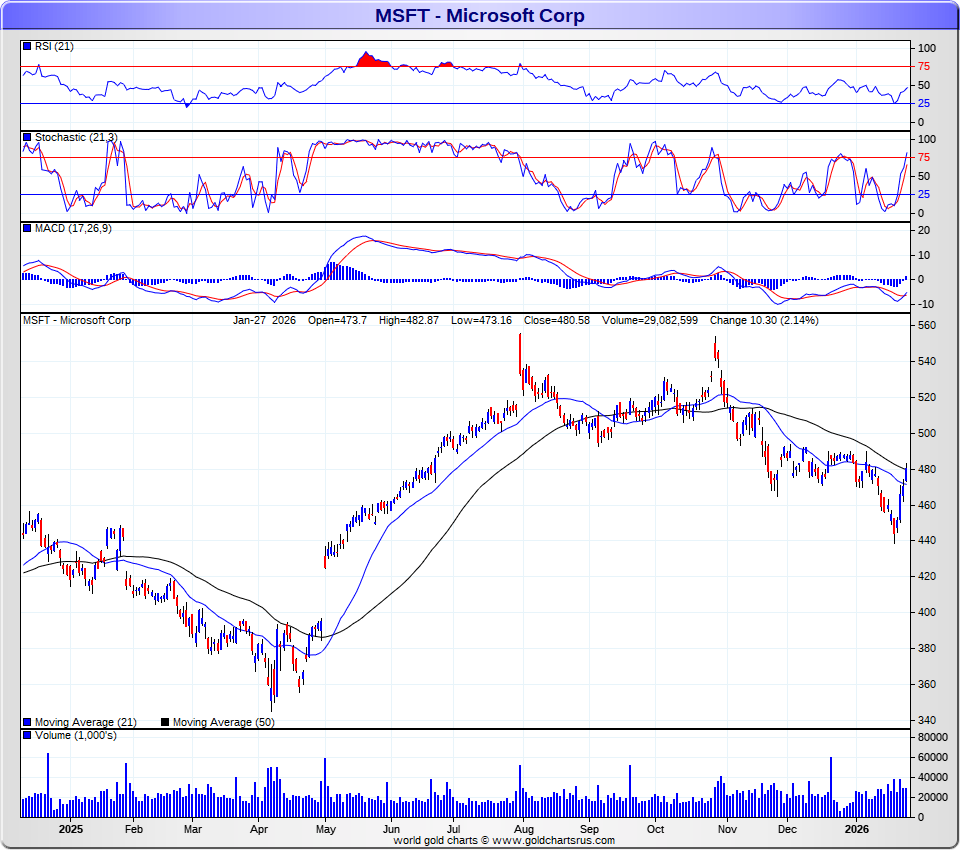Click the 340 price axis label
This screenshot has height=850, width=960.
927,720
